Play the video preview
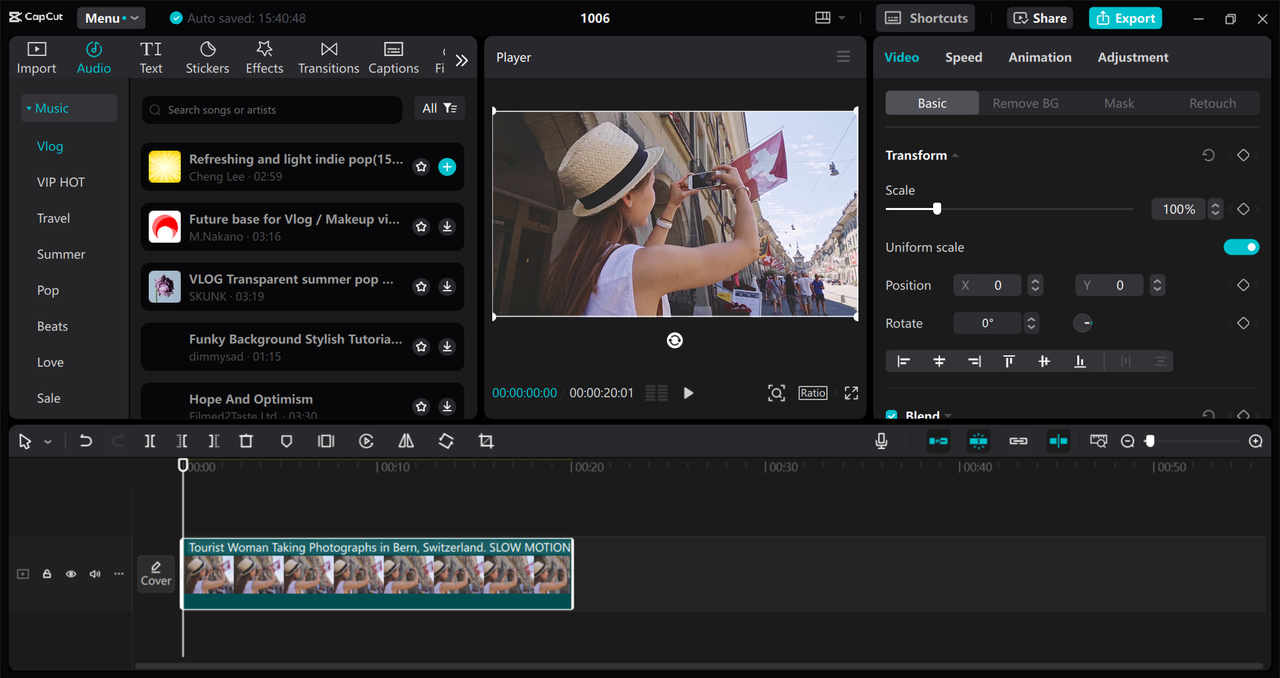The height and width of the screenshot is (678, 1280). (688, 393)
